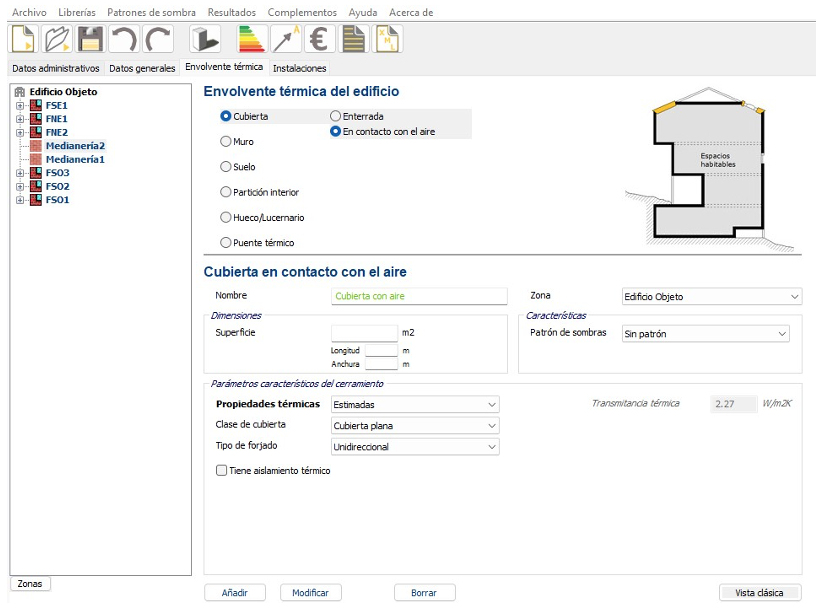This screenshot has width=822, height=612.
Task: Click the Añadir button
Action: click(x=235, y=593)
